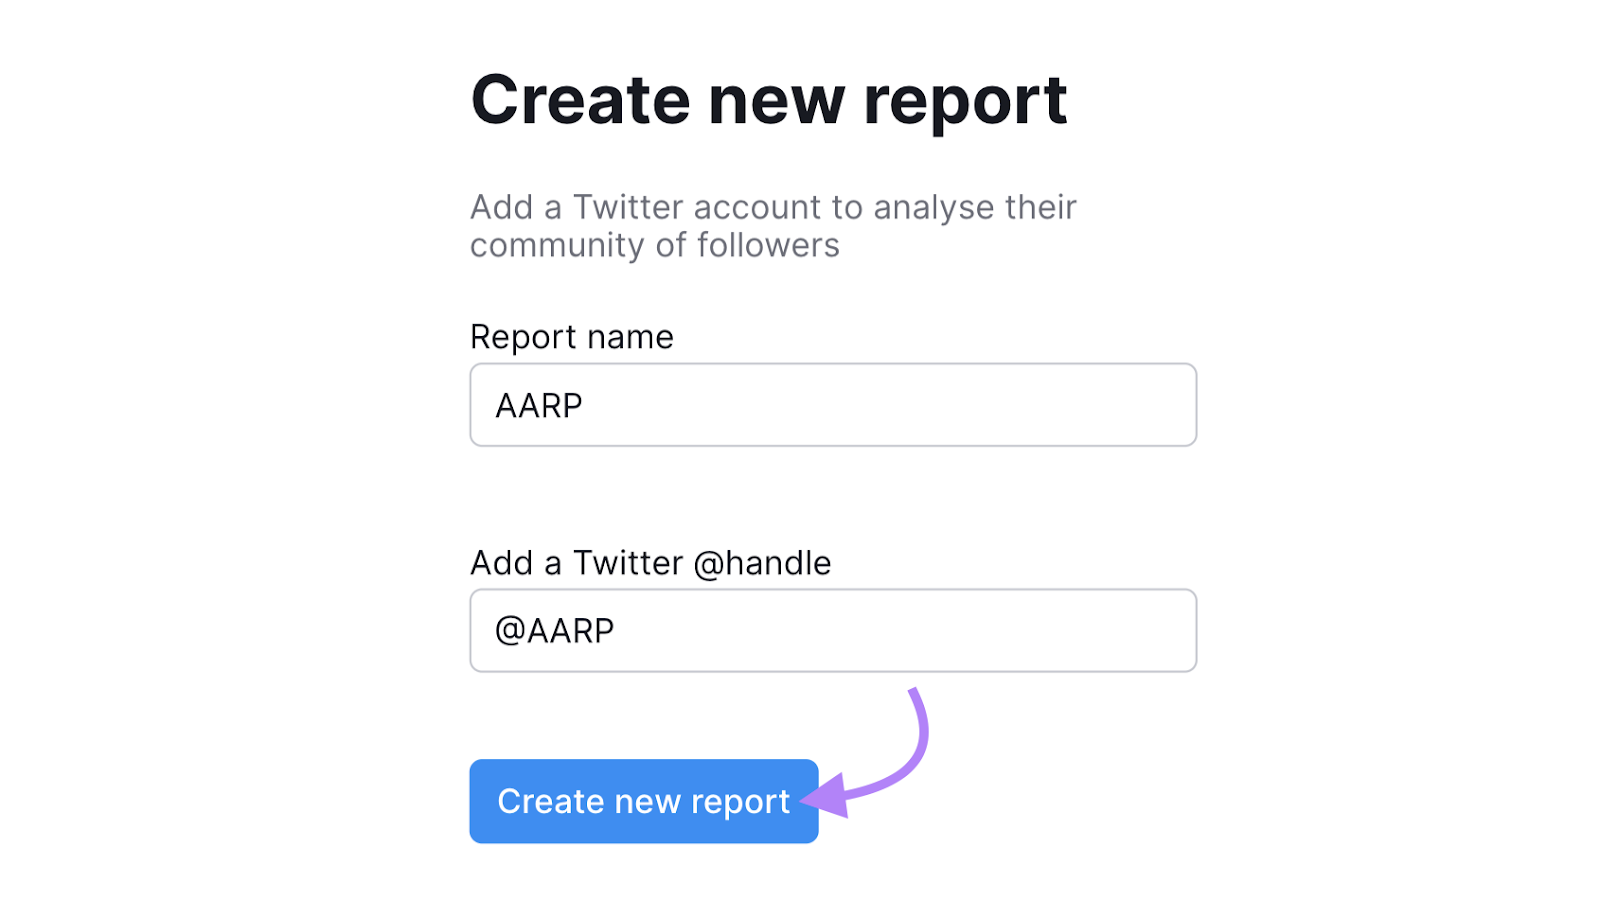Click the blue Create new report button
This screenshot has width=1600, height=918.
pos(643,801)
